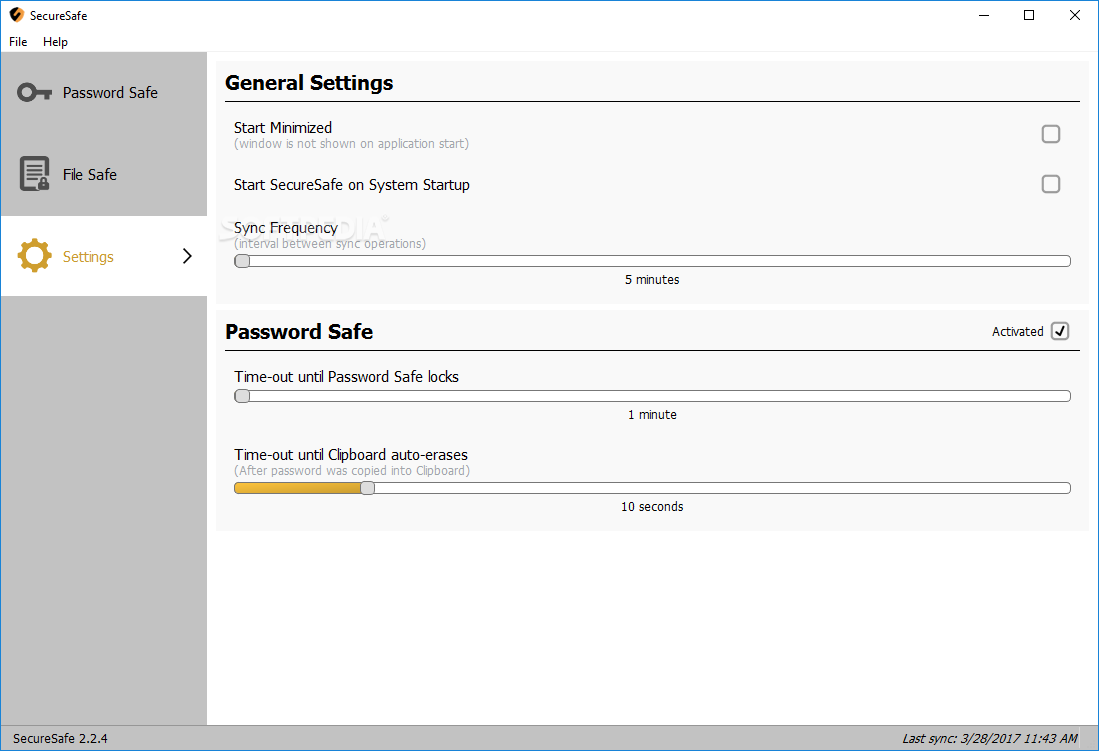Click the Password Safe section heading
1099x751 pixels.
pos(299,332)
